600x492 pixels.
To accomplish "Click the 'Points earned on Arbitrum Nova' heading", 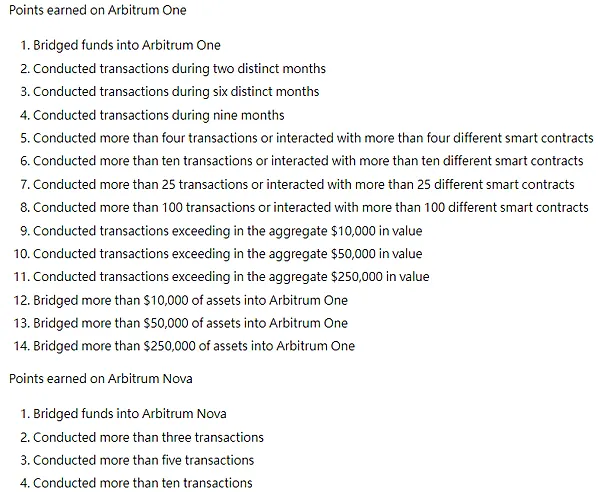I will click(x=100, y=379).
